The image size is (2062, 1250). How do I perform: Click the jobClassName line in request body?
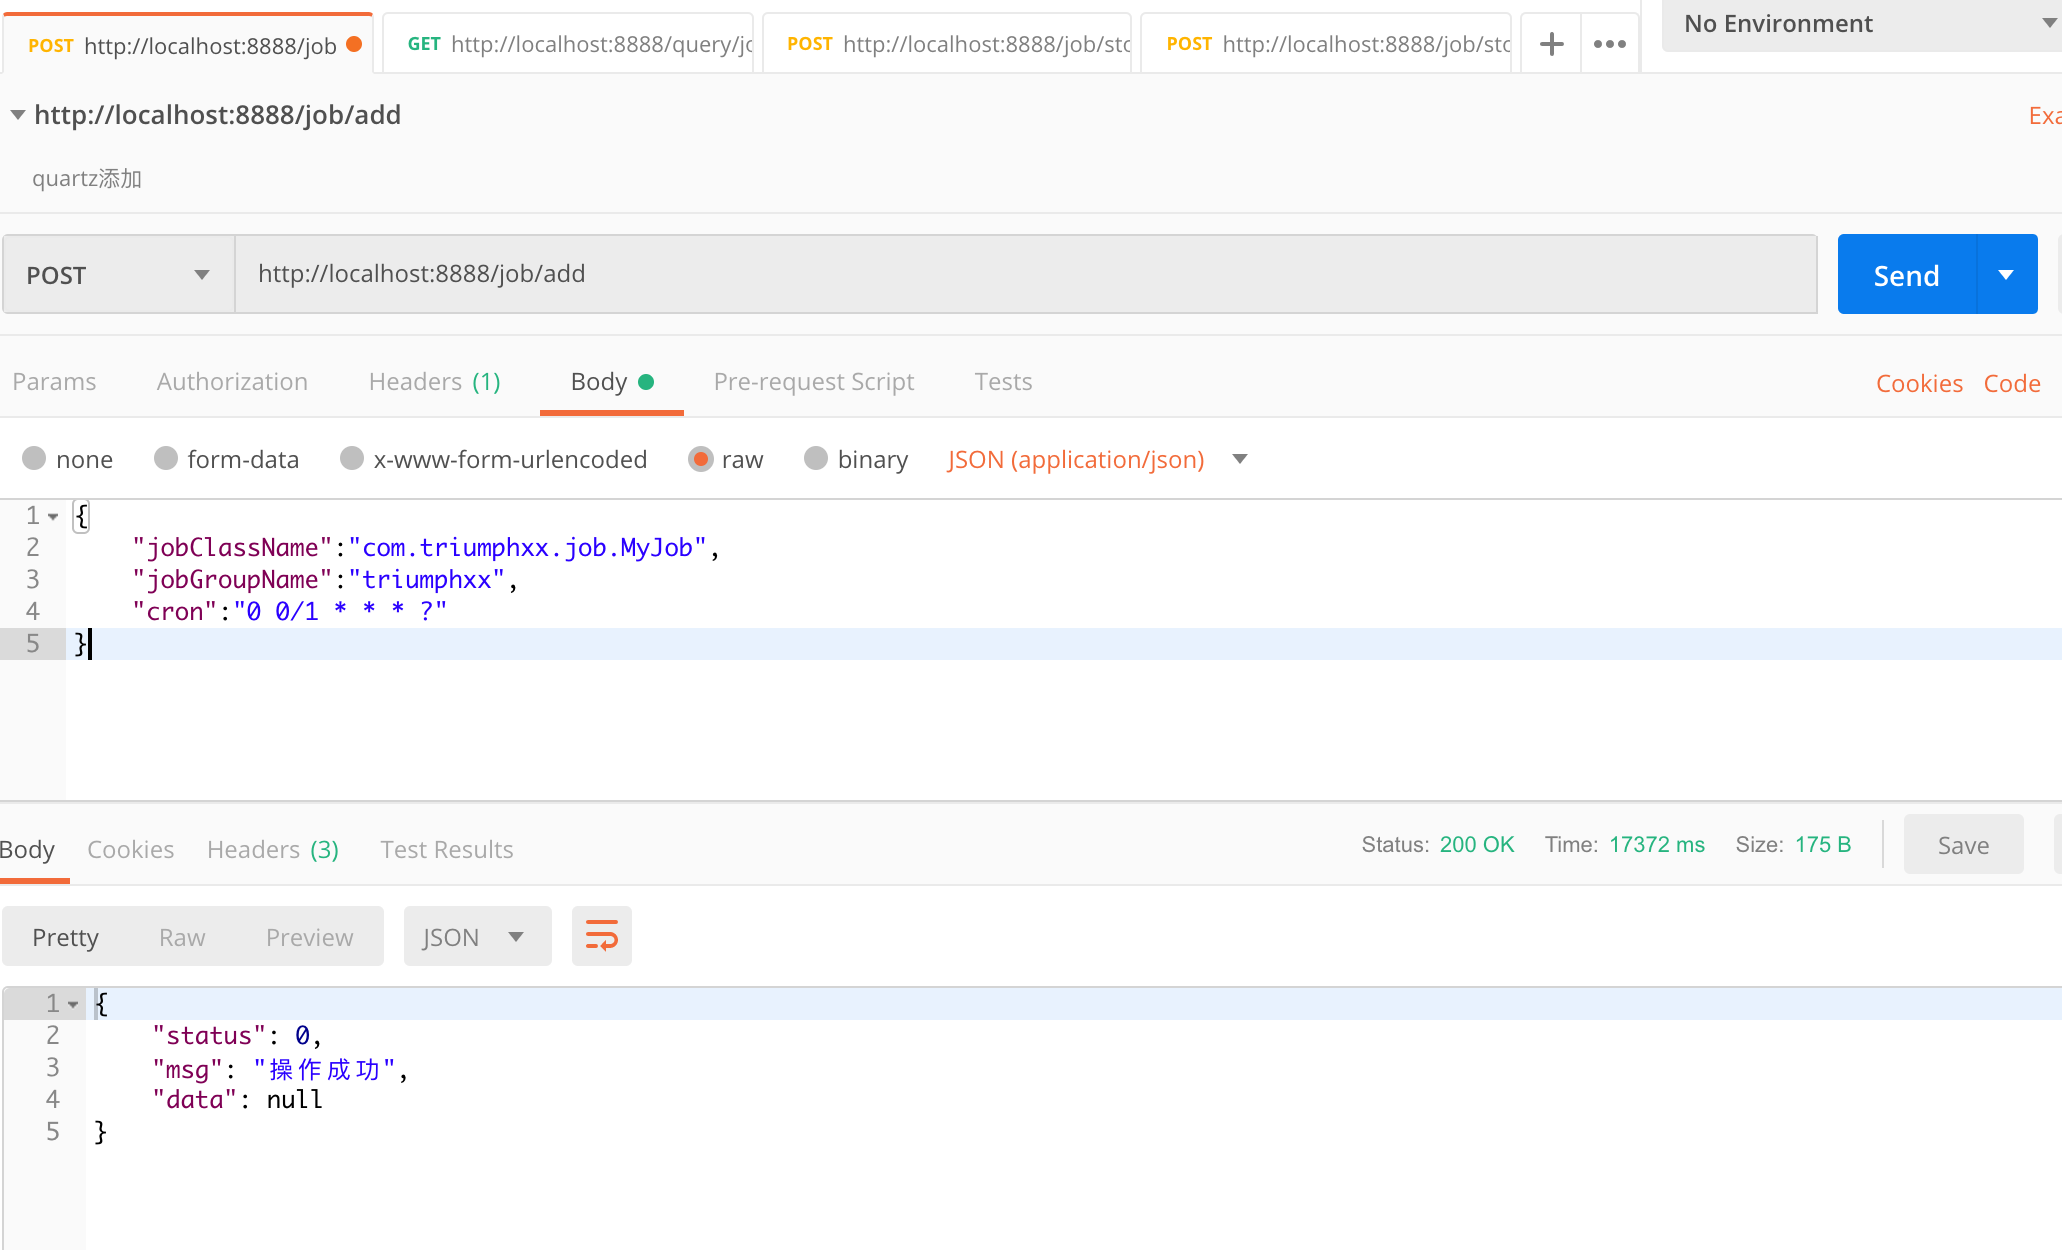[x=426, y=547]
